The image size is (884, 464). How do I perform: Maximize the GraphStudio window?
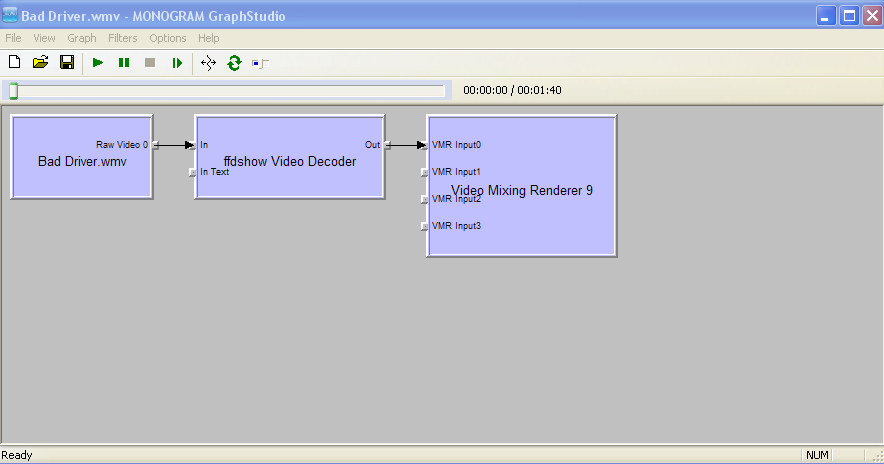point(849,16)
